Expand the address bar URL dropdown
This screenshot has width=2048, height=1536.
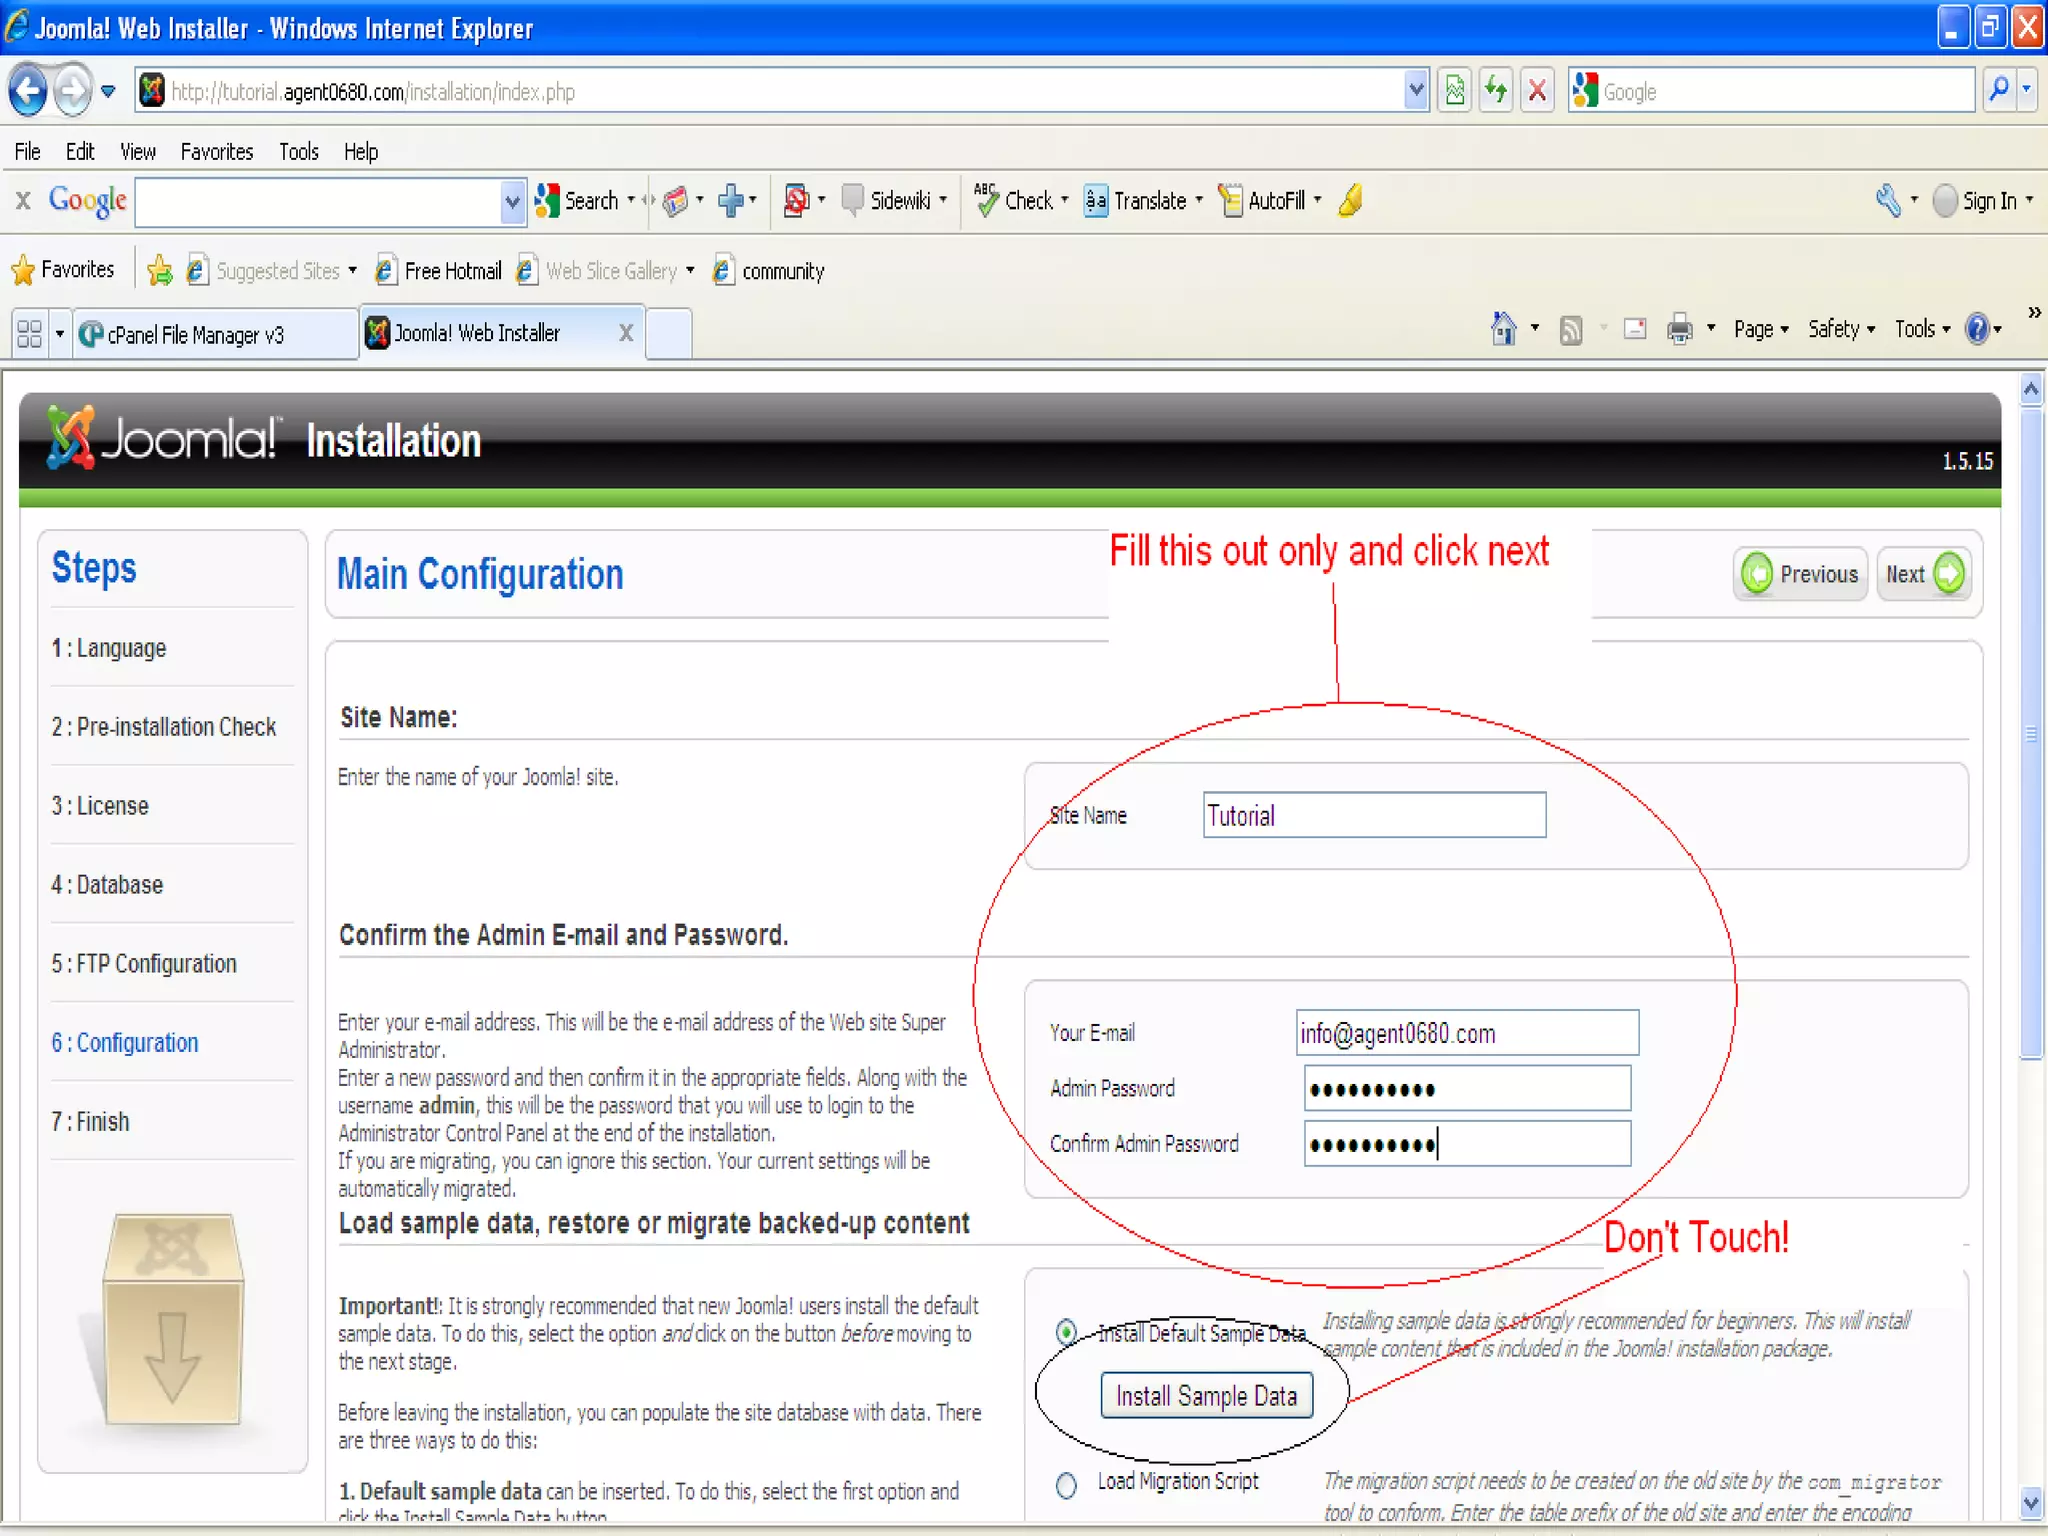tap(1416, 91)
